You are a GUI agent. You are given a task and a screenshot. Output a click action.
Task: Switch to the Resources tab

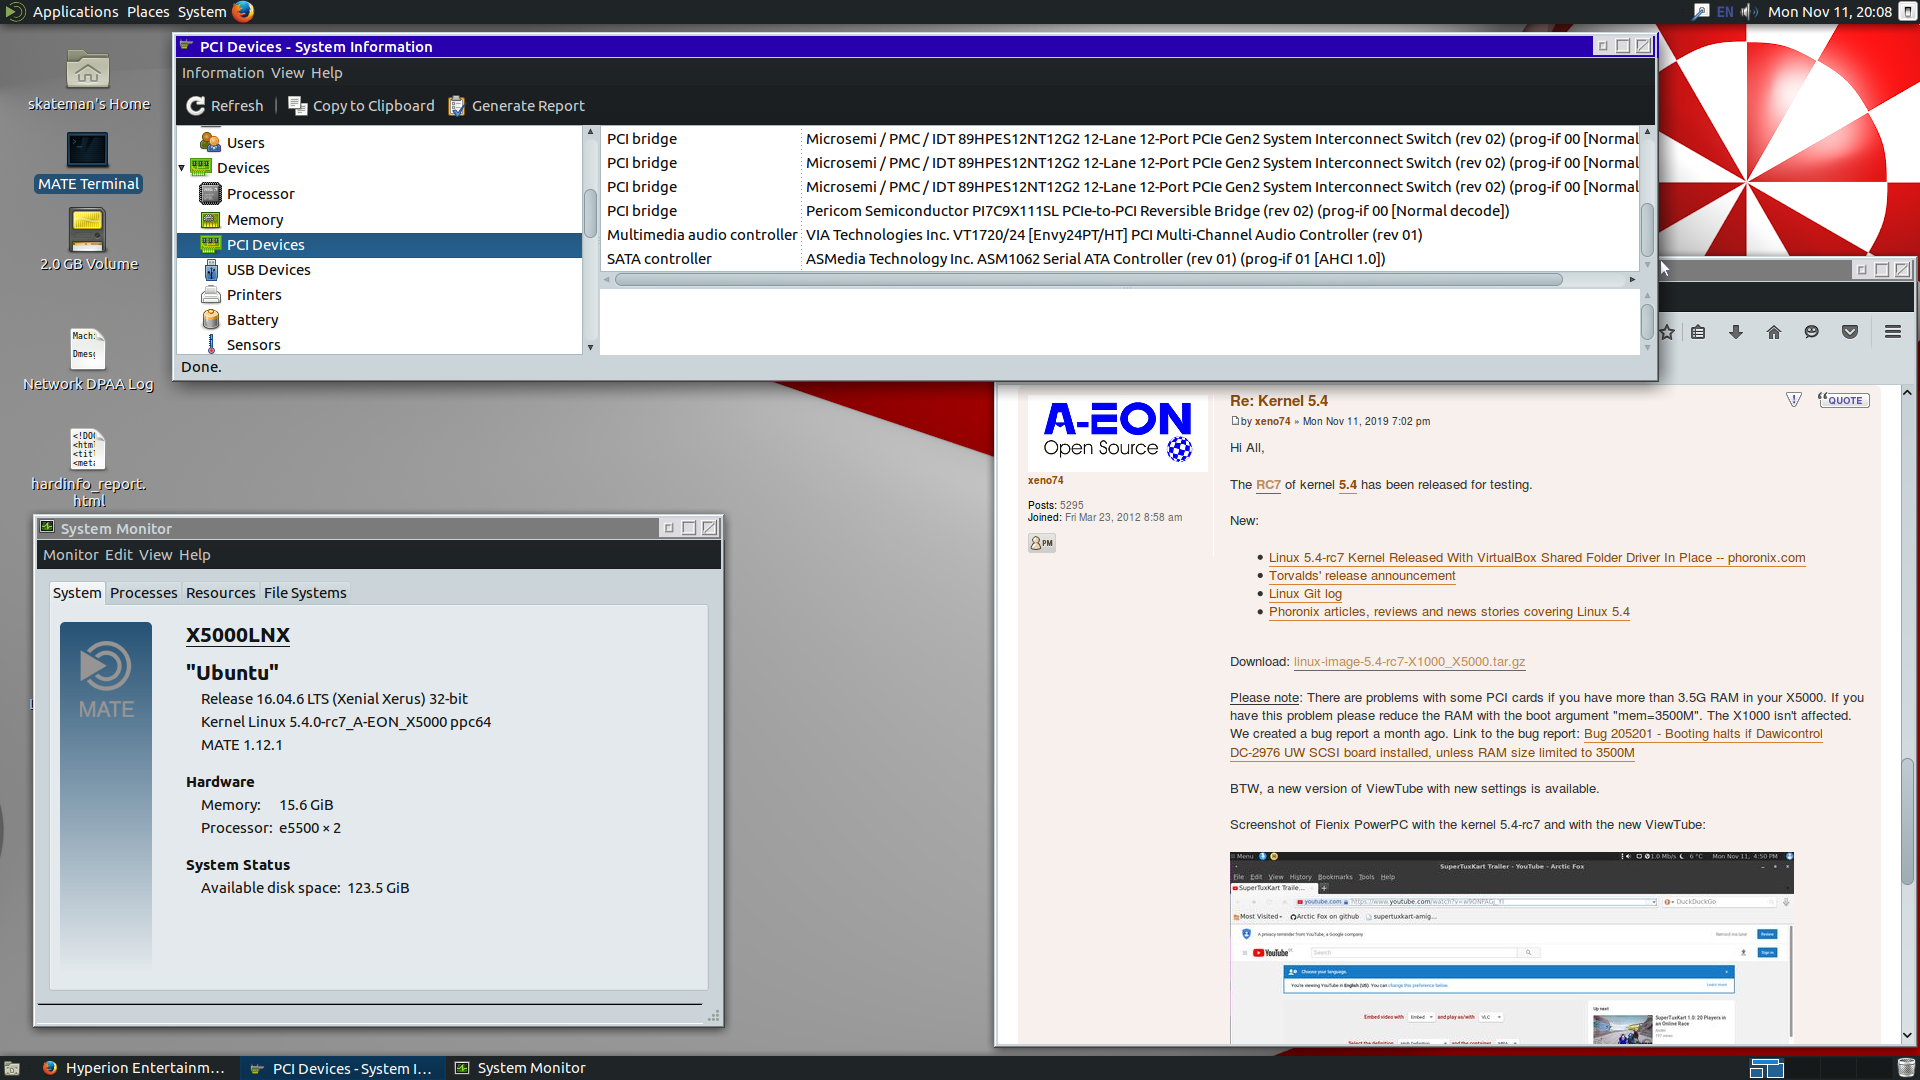point(221,593)
